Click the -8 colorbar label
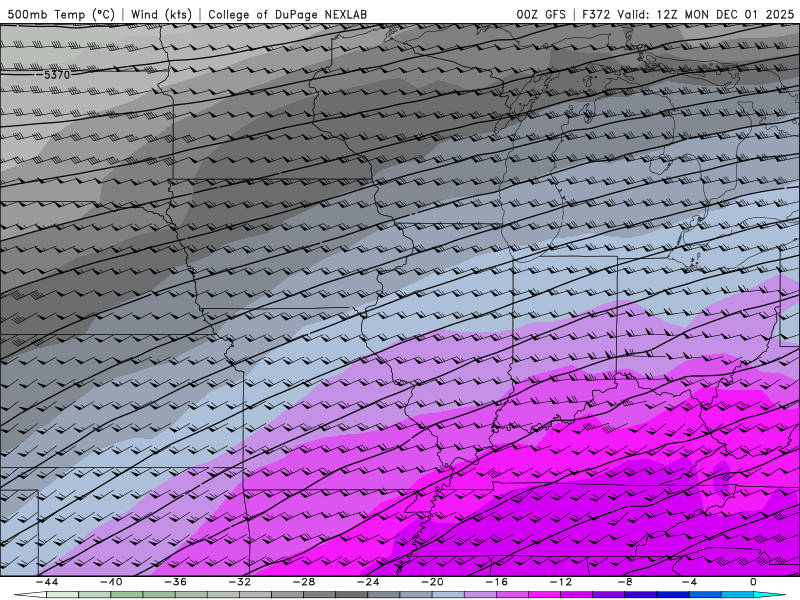Viewport: 800px width, 600px height. (x=626, y=582)
